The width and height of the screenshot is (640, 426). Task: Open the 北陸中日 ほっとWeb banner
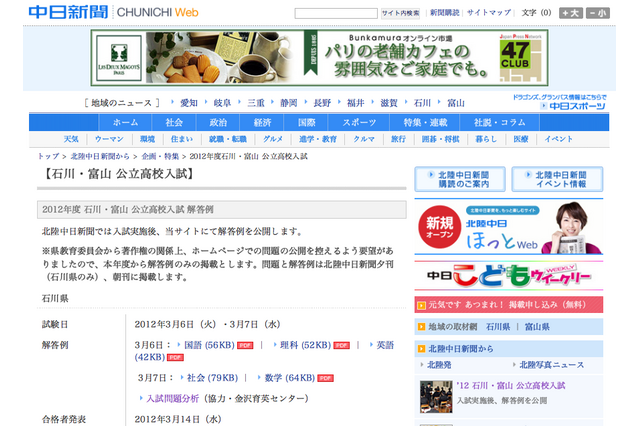[x=509, y=227]
